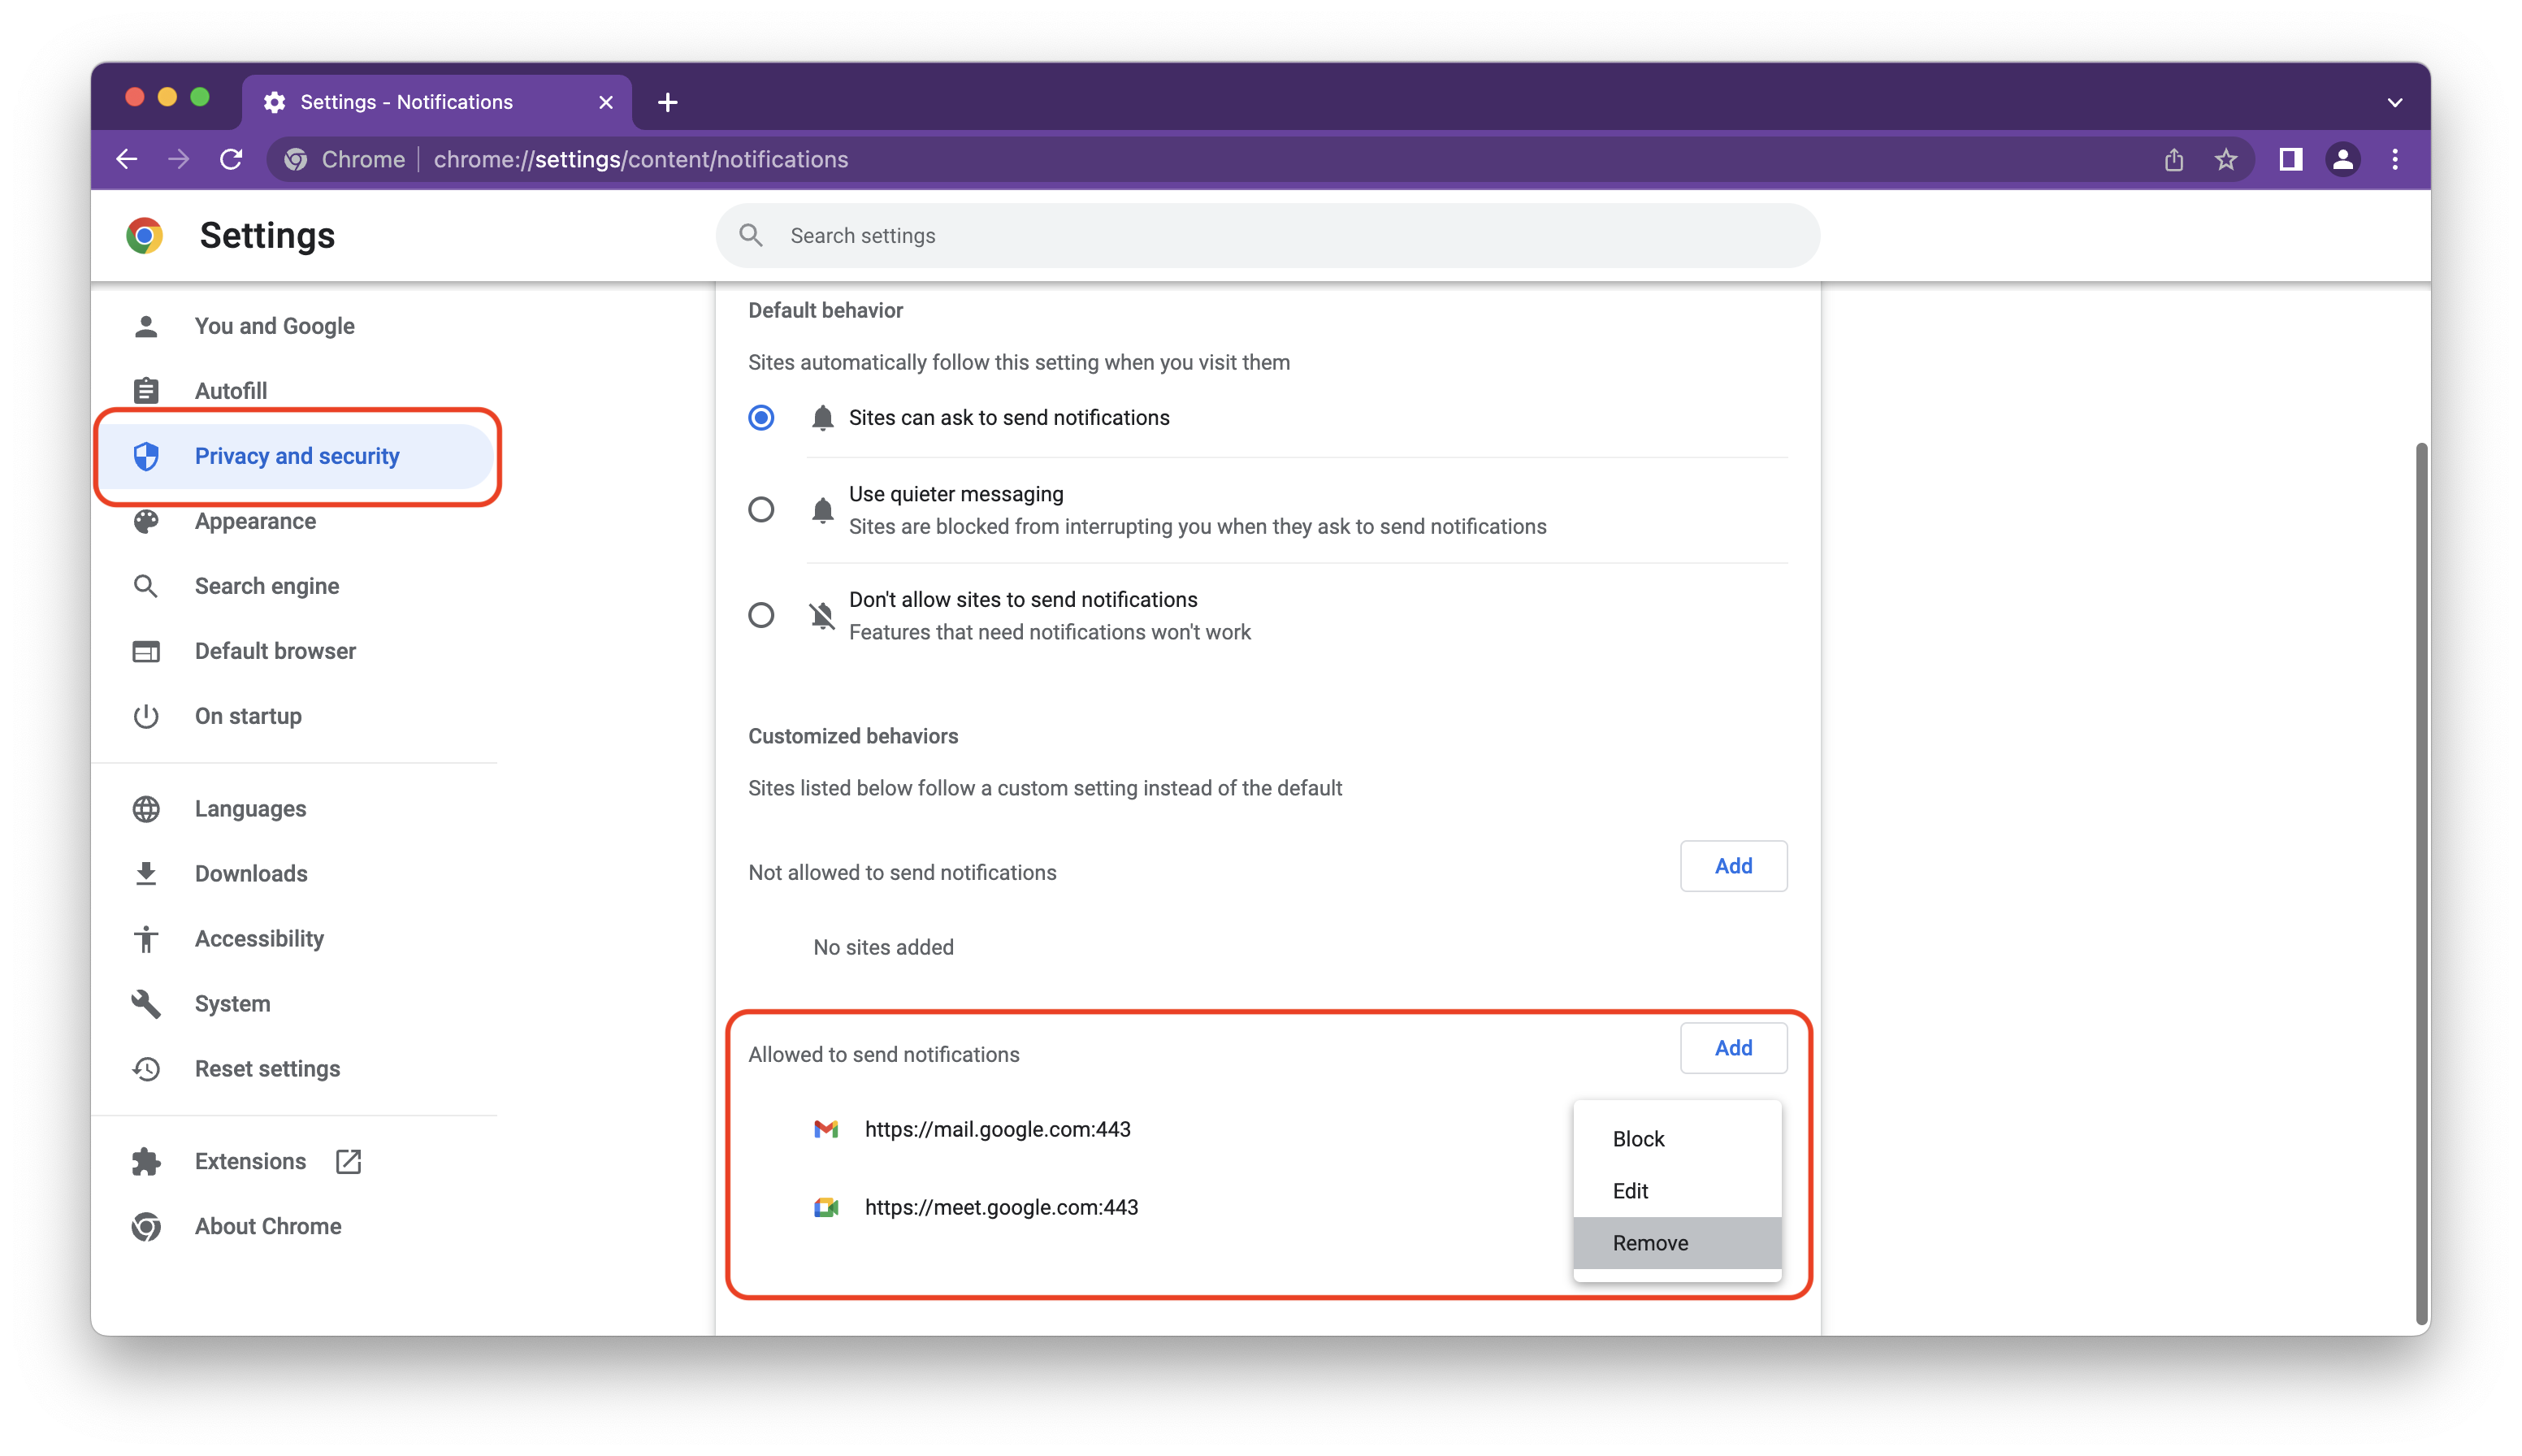
Task: Click the crossed-out bell icon
Action: click(822, 615)
